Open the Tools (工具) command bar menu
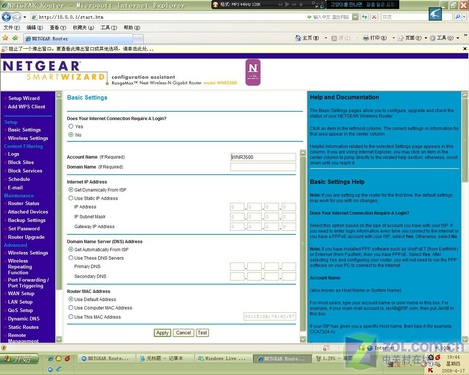Viewport: 469px width, 375px height. tap(445, 38)
